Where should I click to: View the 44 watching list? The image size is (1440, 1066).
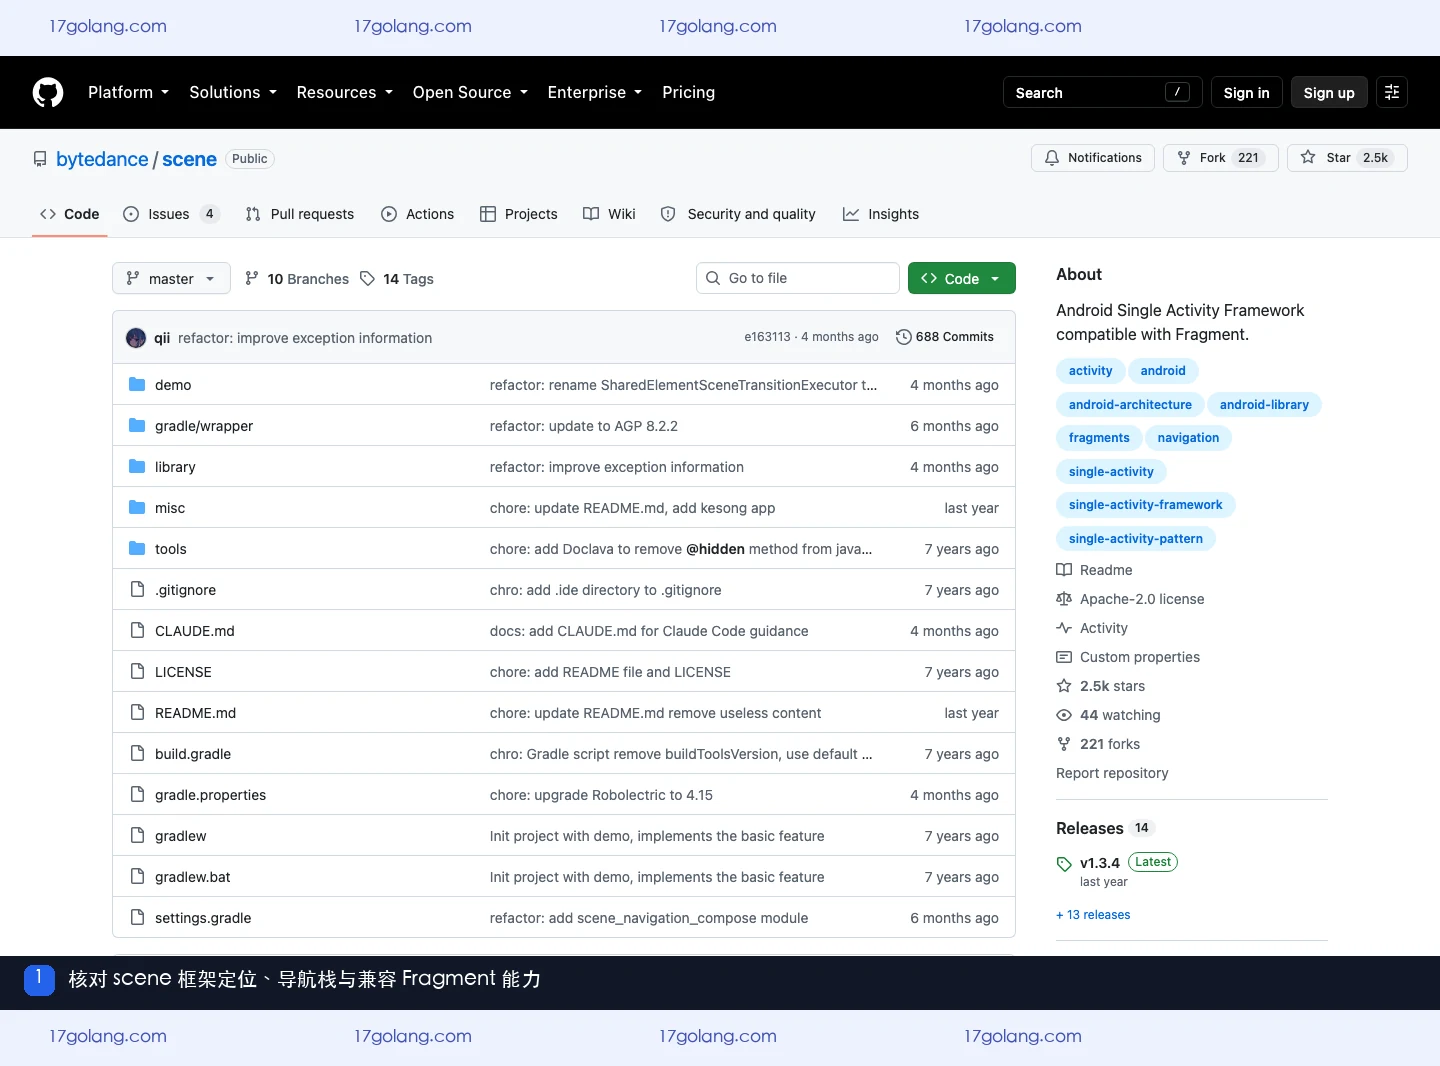click(1108, 715)
